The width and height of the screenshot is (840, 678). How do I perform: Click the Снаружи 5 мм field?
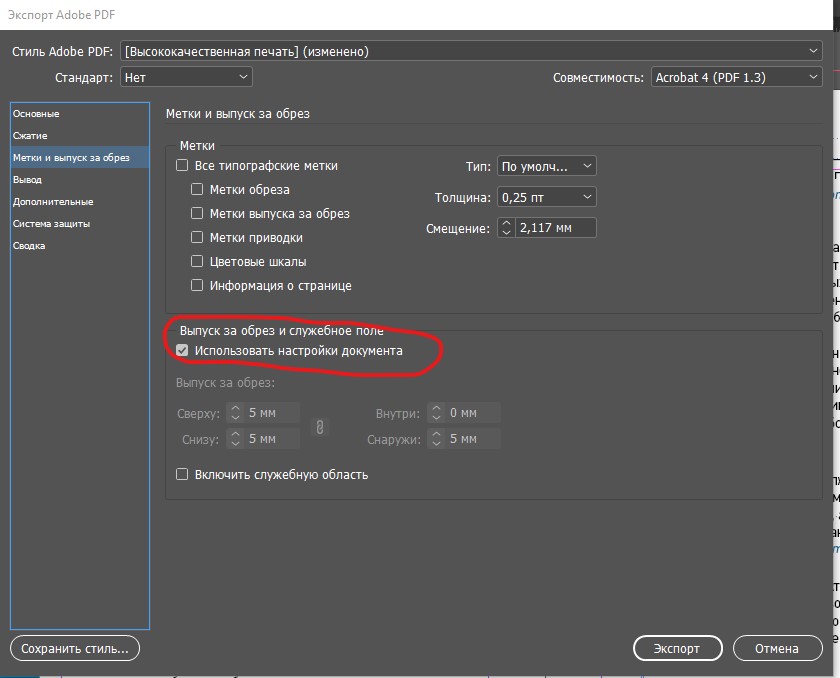tap(472, 439)
